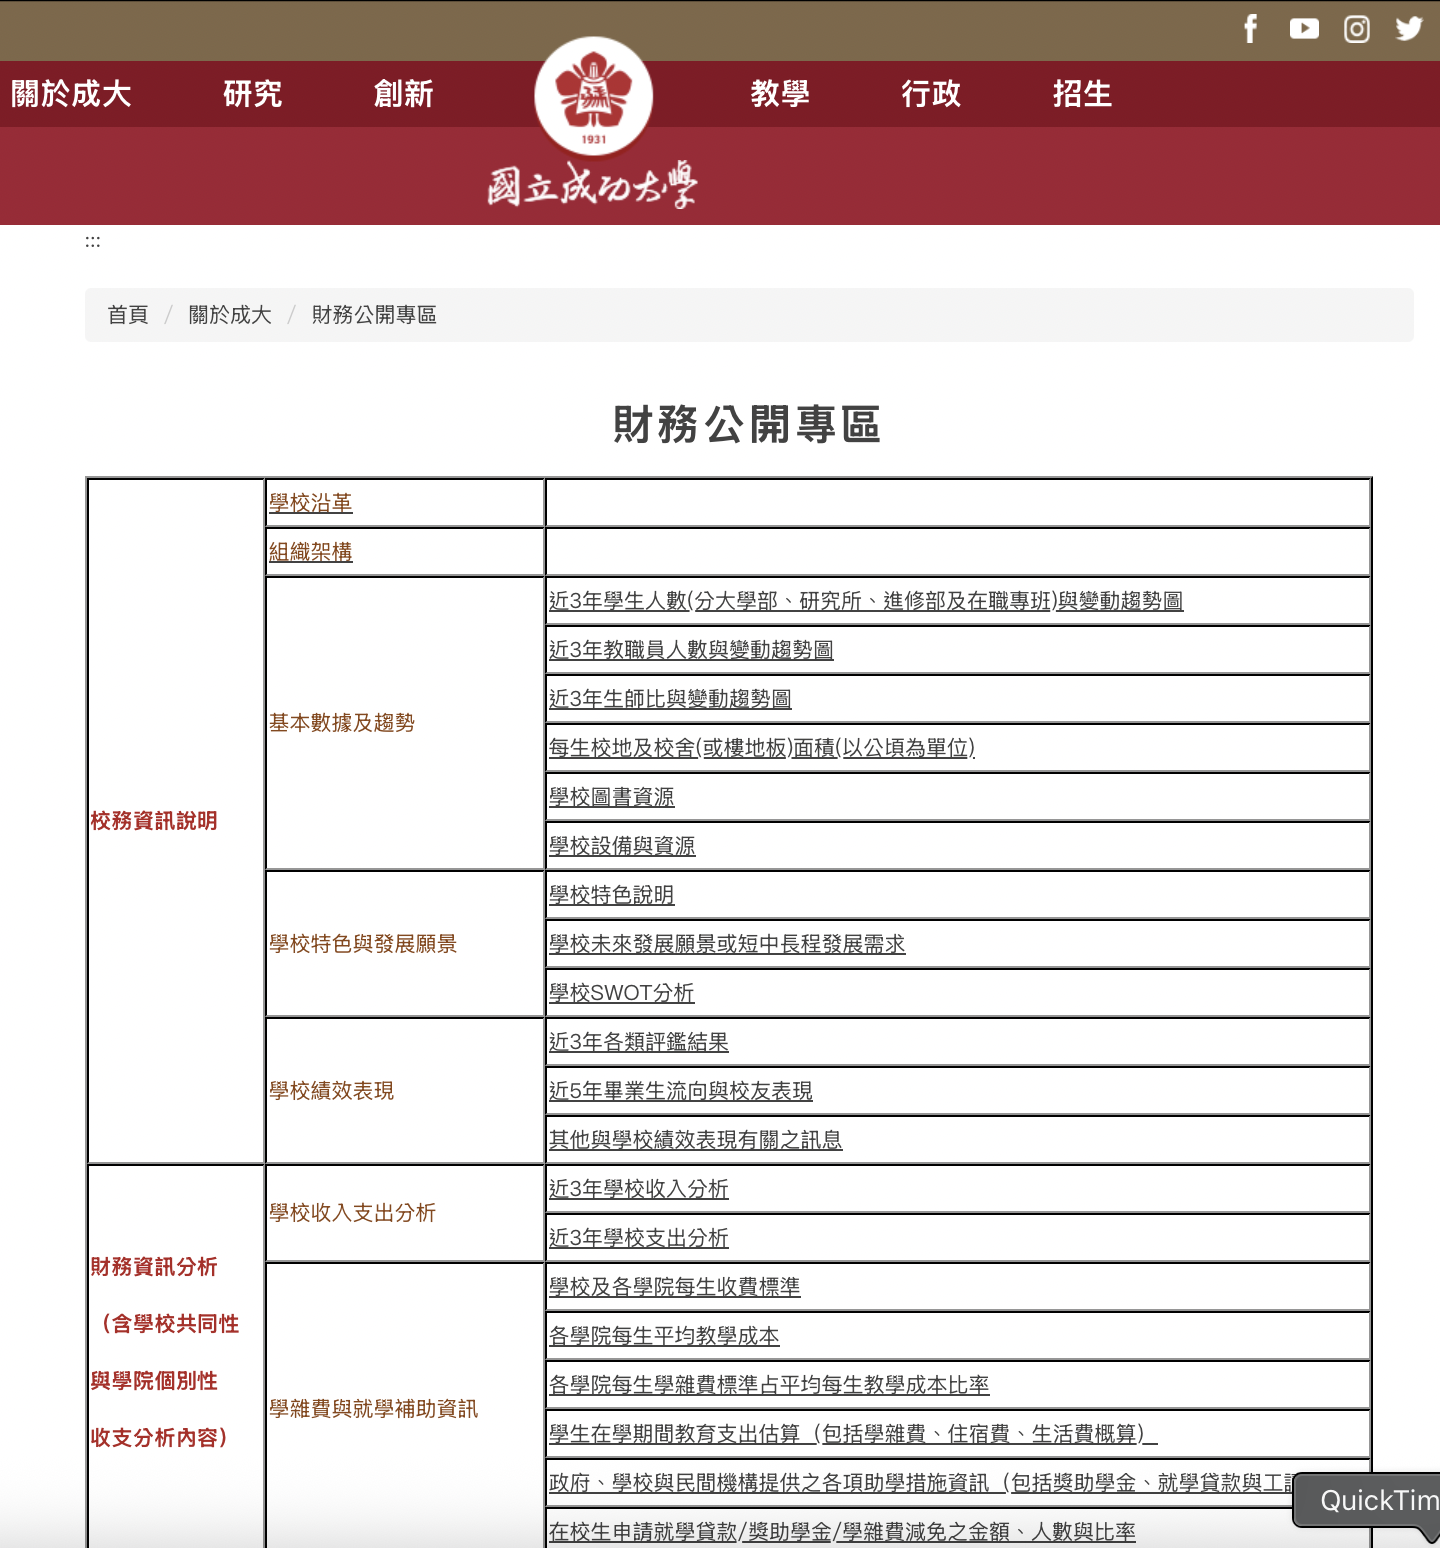Image resolution: width=1440 pixels, height=1548 pixels.
Task: Open the 組織架構 link
Action: tap(311, 552)
